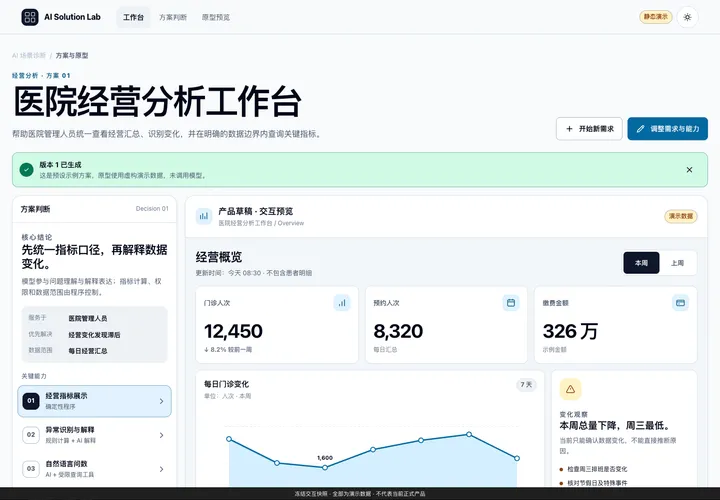Click the last data point on chart
The height and width of the screenshot is (500, 720).
coord(517,458)
